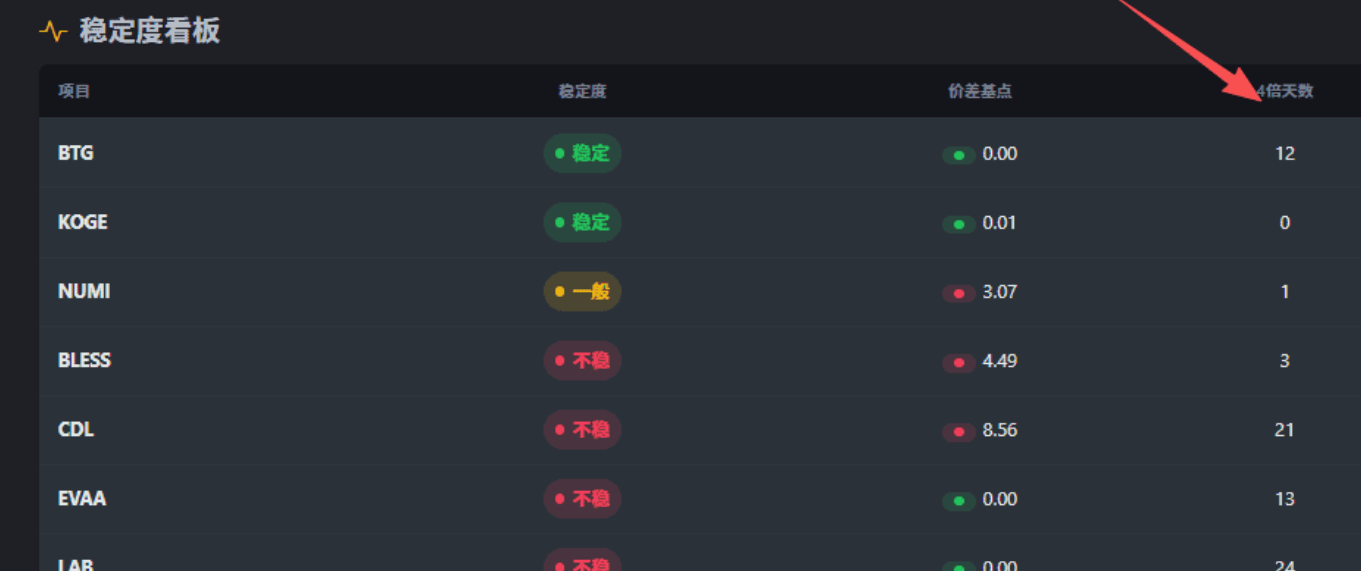
Task: Select the BTG project name
Action: tap(76, 154)
